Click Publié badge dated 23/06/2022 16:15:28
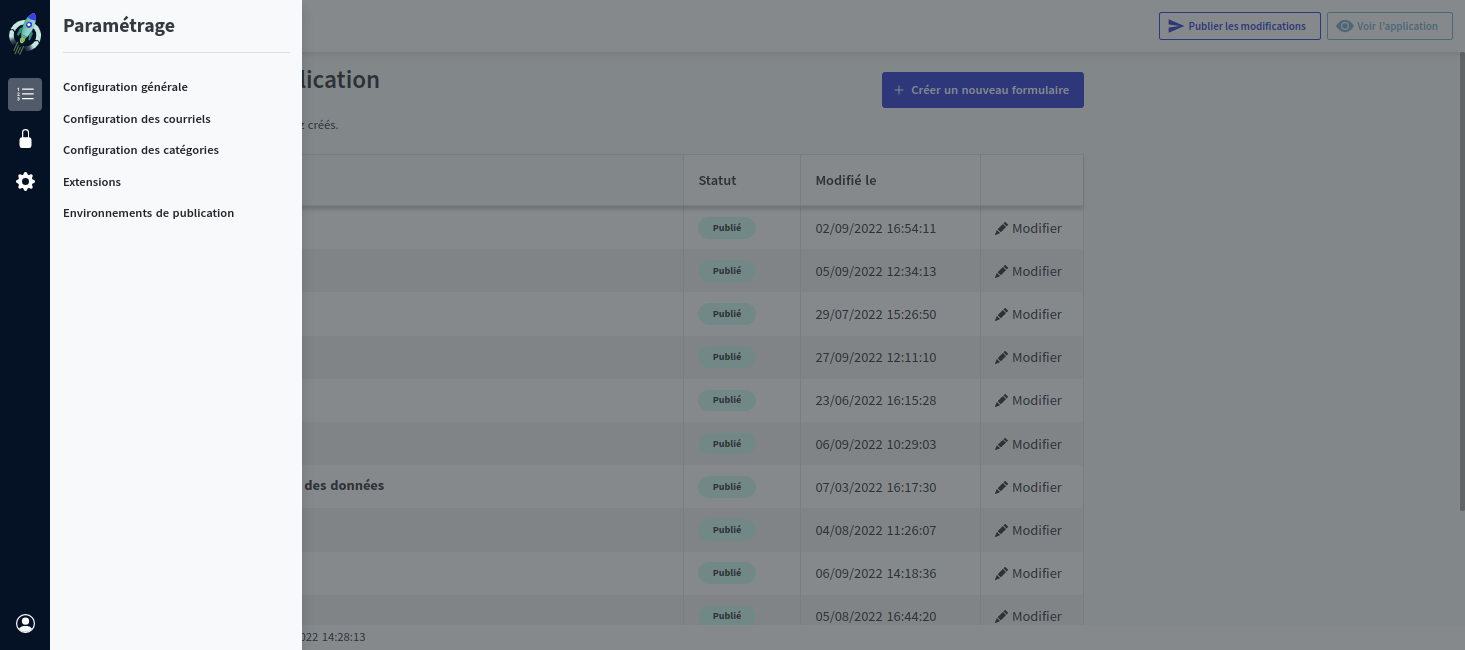Image resolution: width=1465 pixels, height=650 pixels. click(x=727, y=400)
